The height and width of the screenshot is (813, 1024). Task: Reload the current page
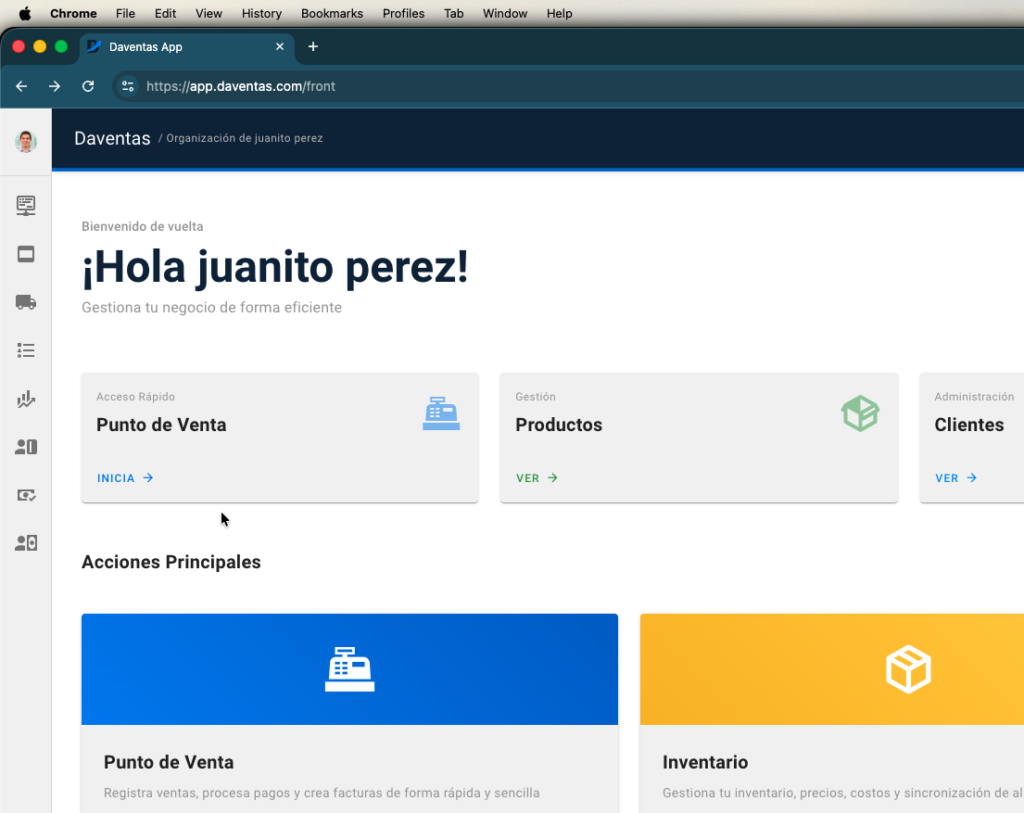coord(88,86)
